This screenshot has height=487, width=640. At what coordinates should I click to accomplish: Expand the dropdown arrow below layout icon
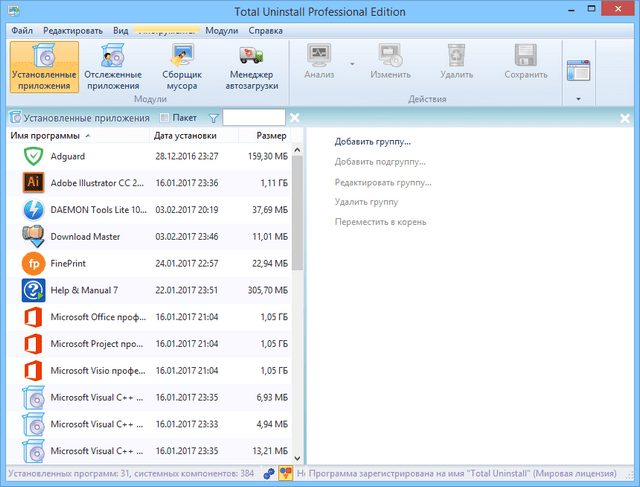click(578, 99)
